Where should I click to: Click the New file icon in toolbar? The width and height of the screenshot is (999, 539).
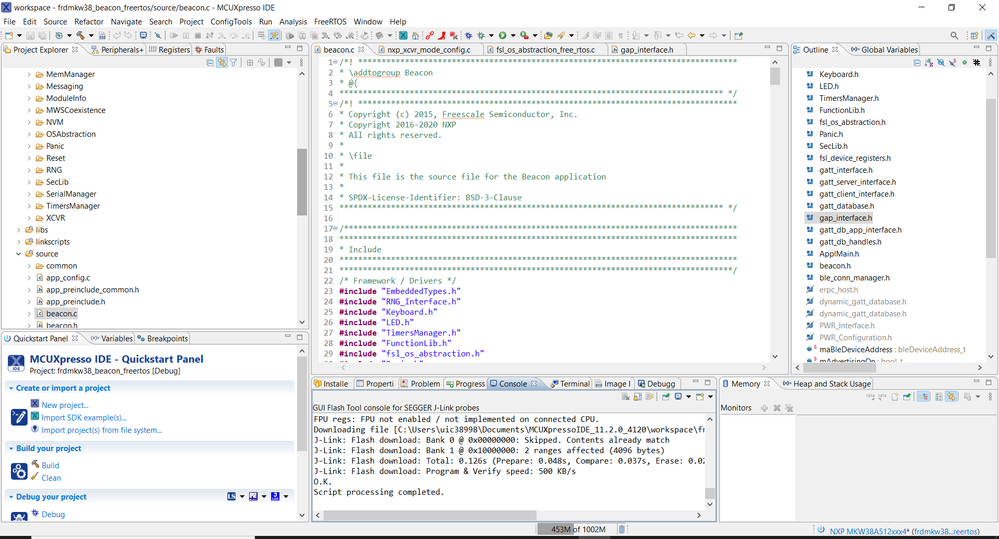[x=9, y=35]
